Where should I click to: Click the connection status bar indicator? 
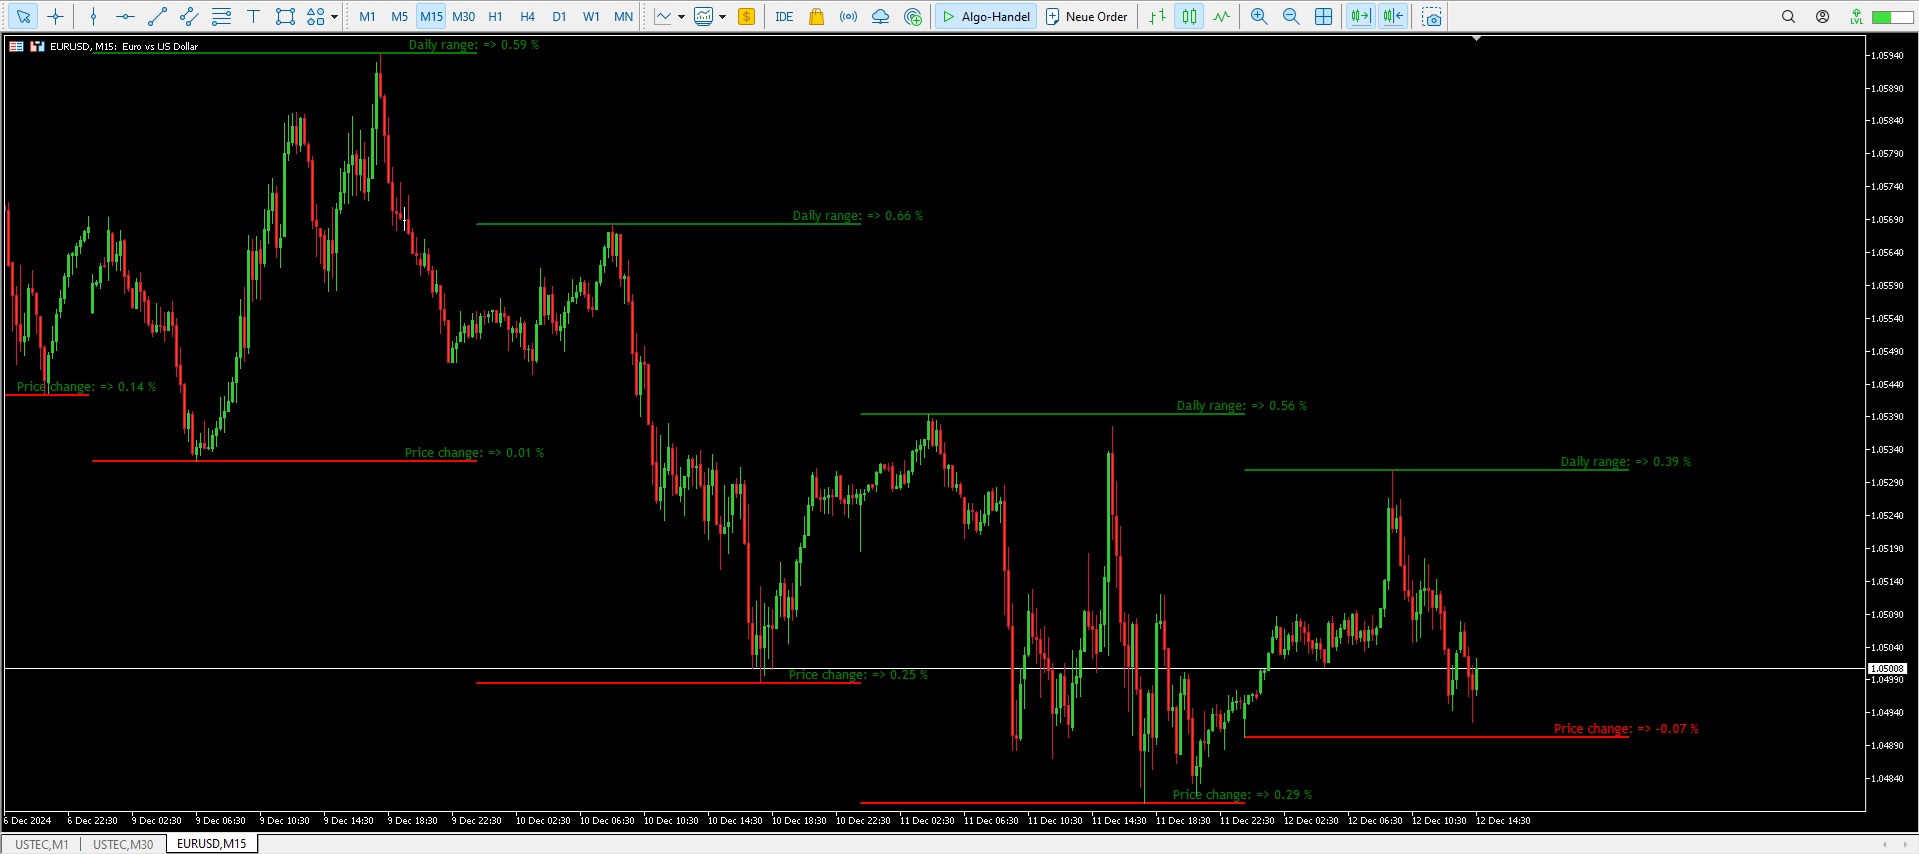pos(1892,17)
